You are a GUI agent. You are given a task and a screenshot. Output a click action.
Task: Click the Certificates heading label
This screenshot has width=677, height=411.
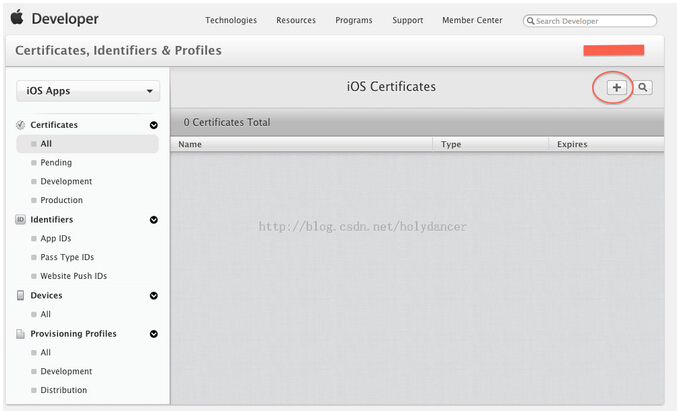54,125
